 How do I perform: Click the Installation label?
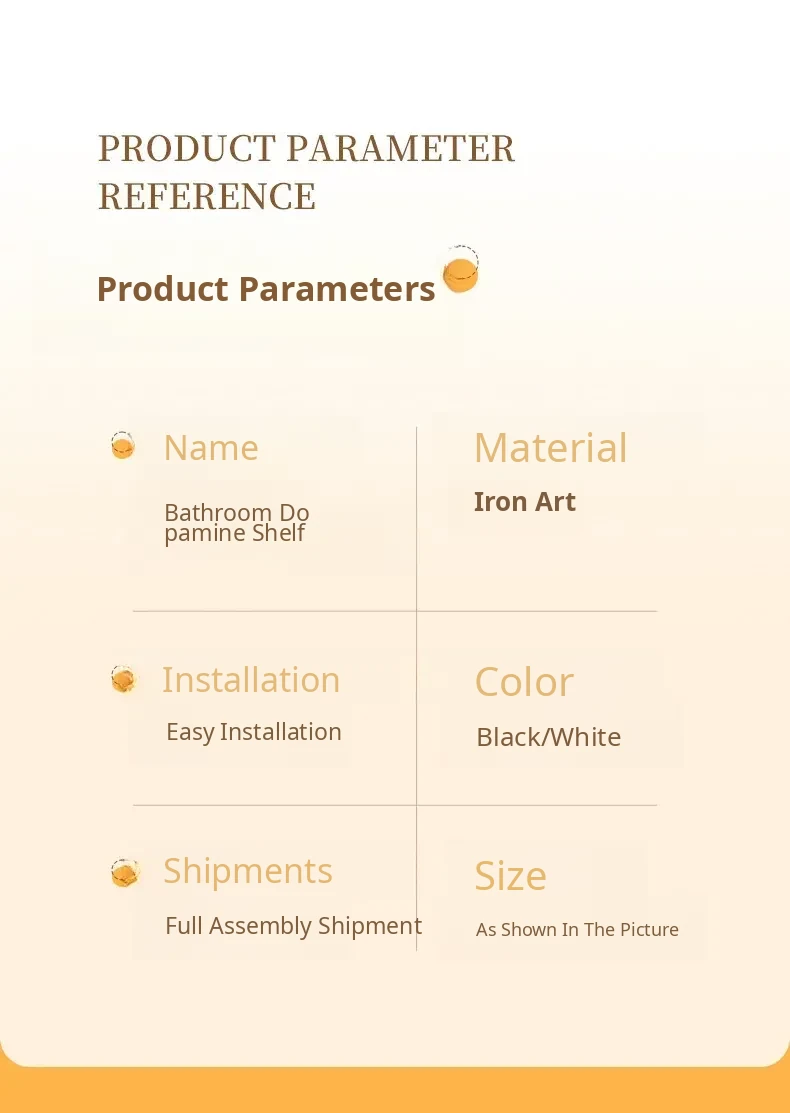(x=251, y=680)
